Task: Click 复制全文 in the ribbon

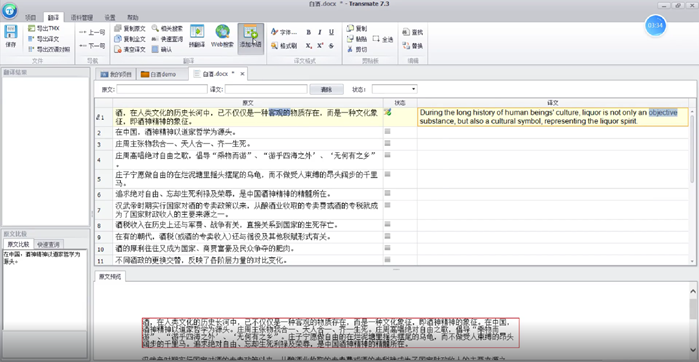Action: coord(130,39)
